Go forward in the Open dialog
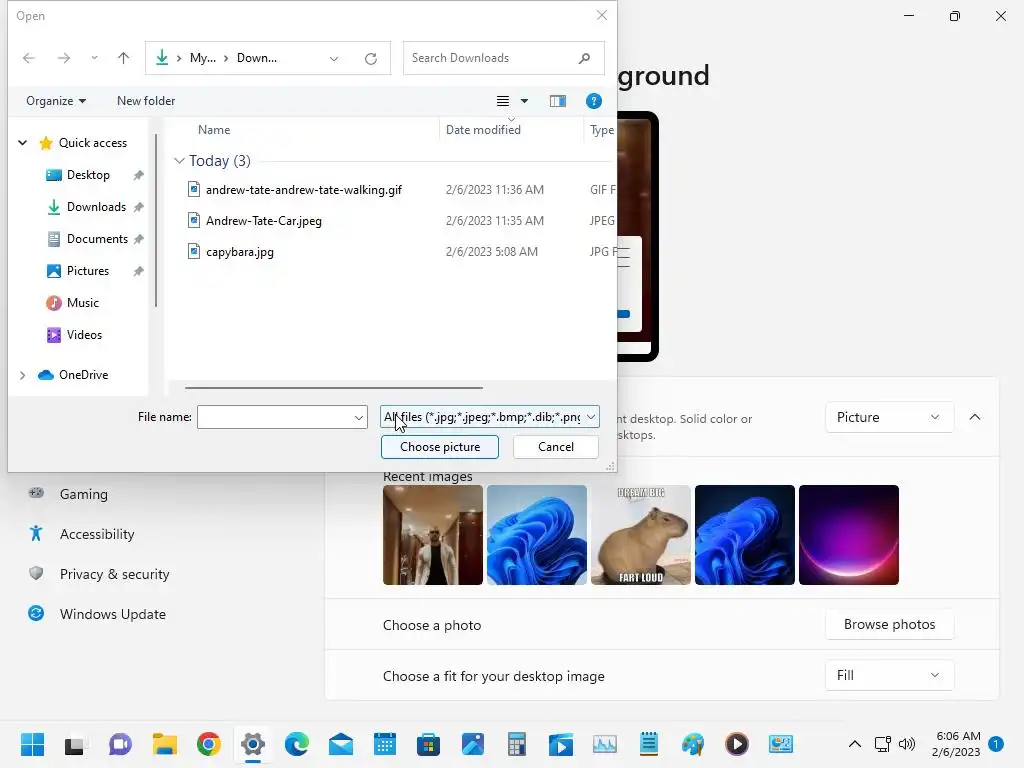1024x768 pixels. [63, 58]
